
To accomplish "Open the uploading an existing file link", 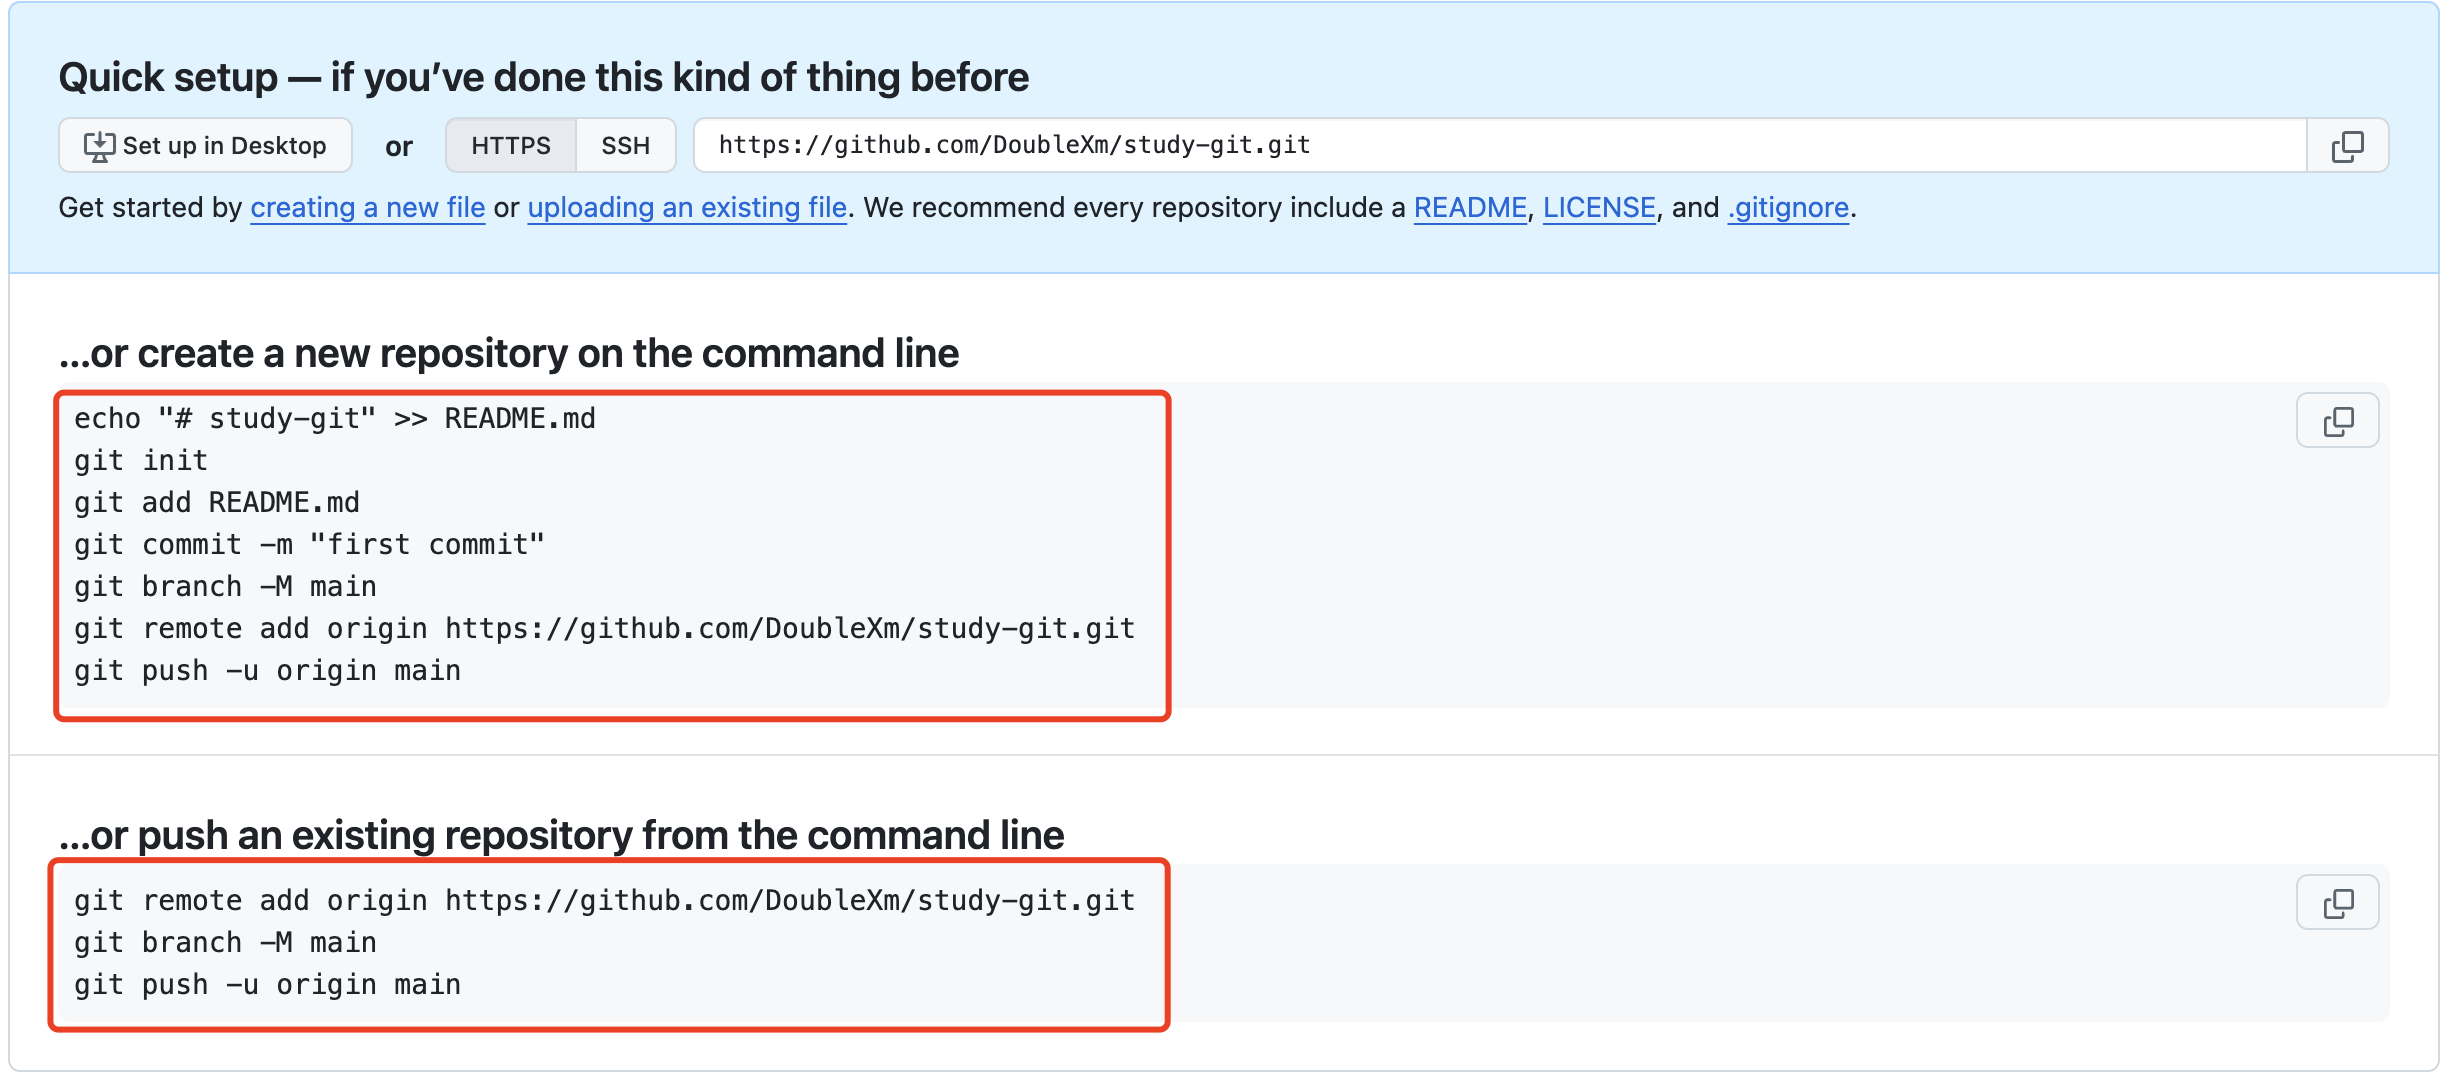I will 687,208.
